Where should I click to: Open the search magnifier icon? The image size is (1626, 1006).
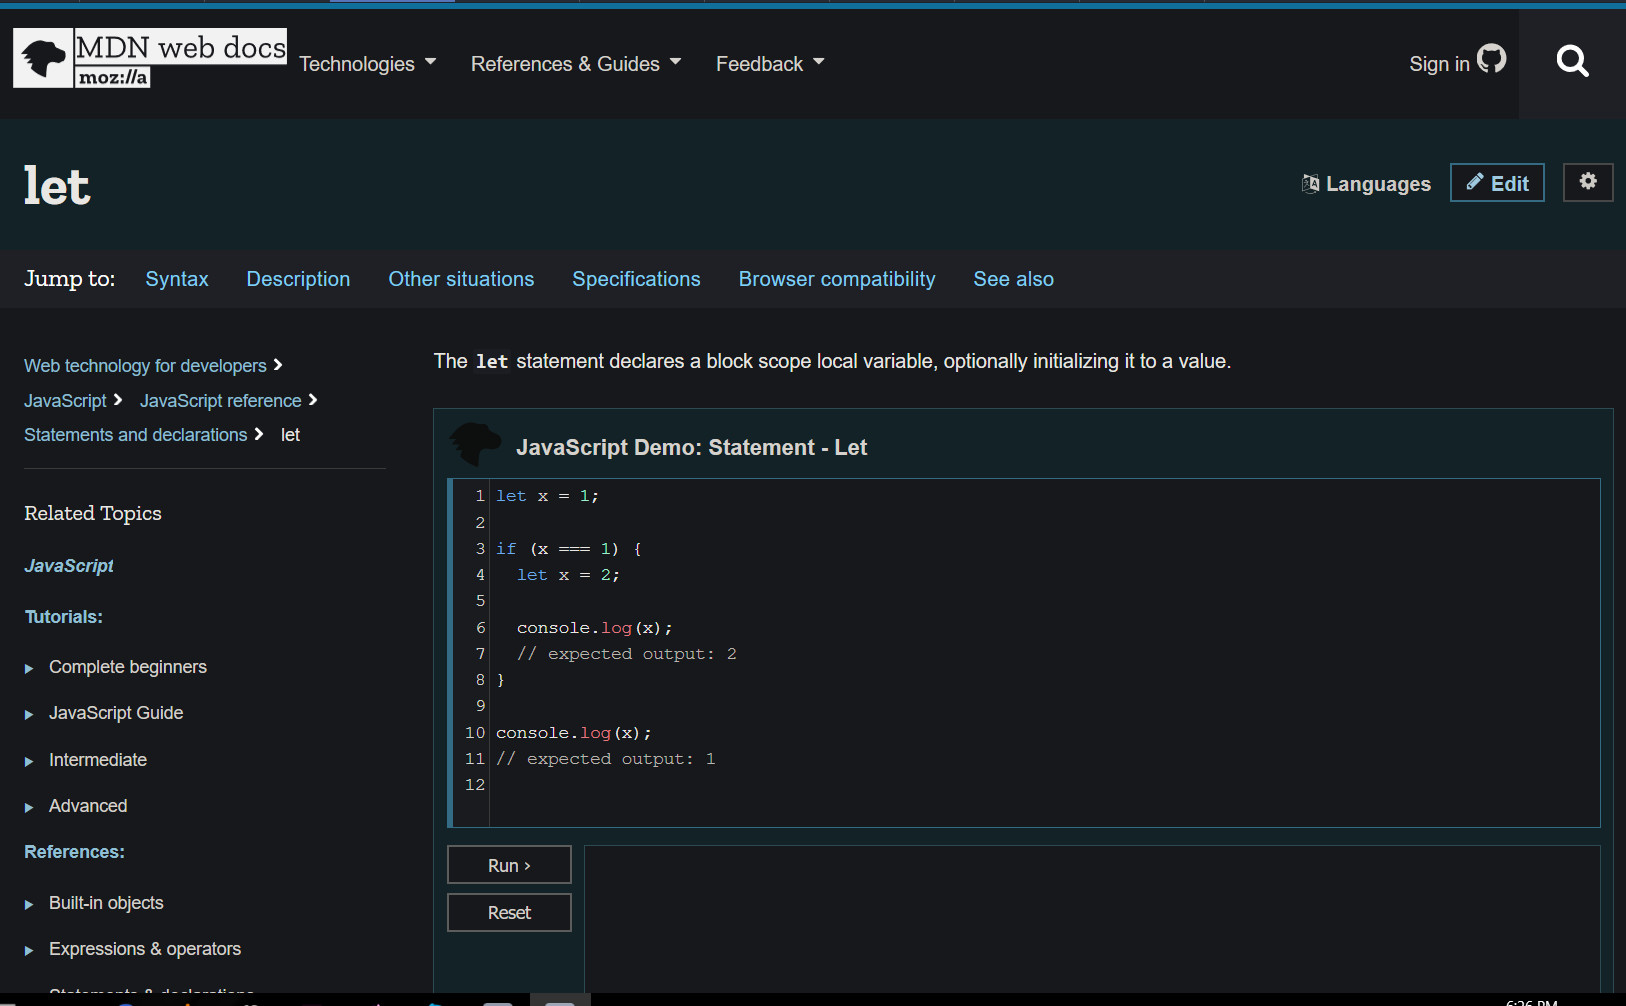tap(1572, 62)
